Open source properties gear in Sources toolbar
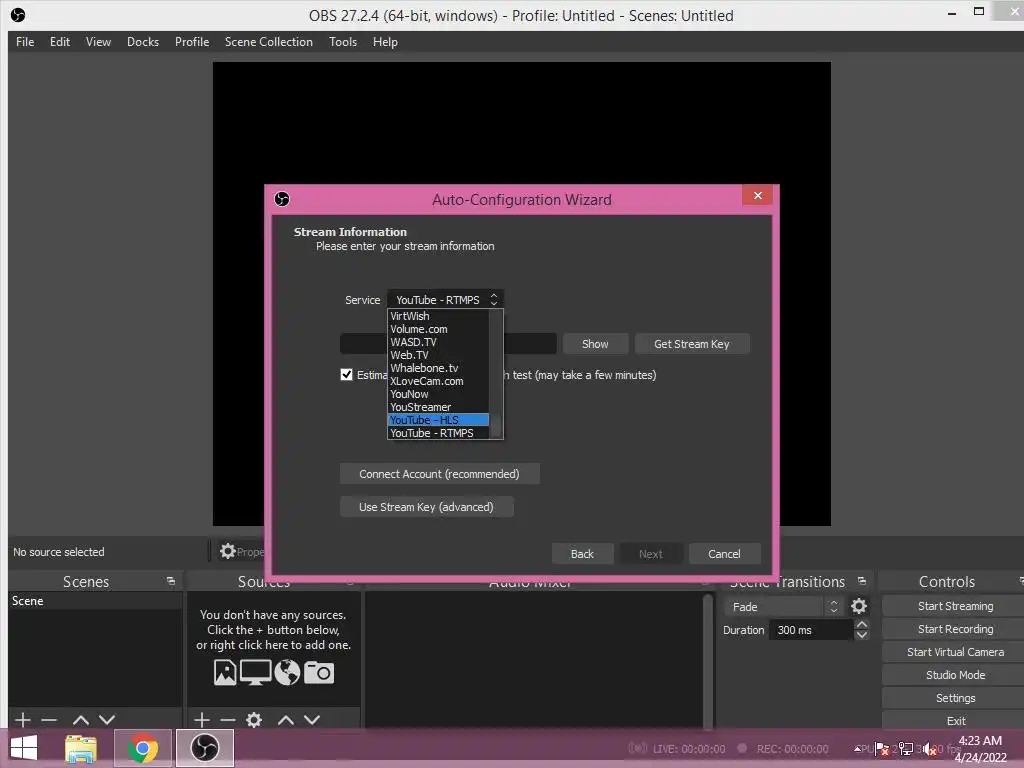The width and height of the screenshot is (1024, 768). (254, 720)
